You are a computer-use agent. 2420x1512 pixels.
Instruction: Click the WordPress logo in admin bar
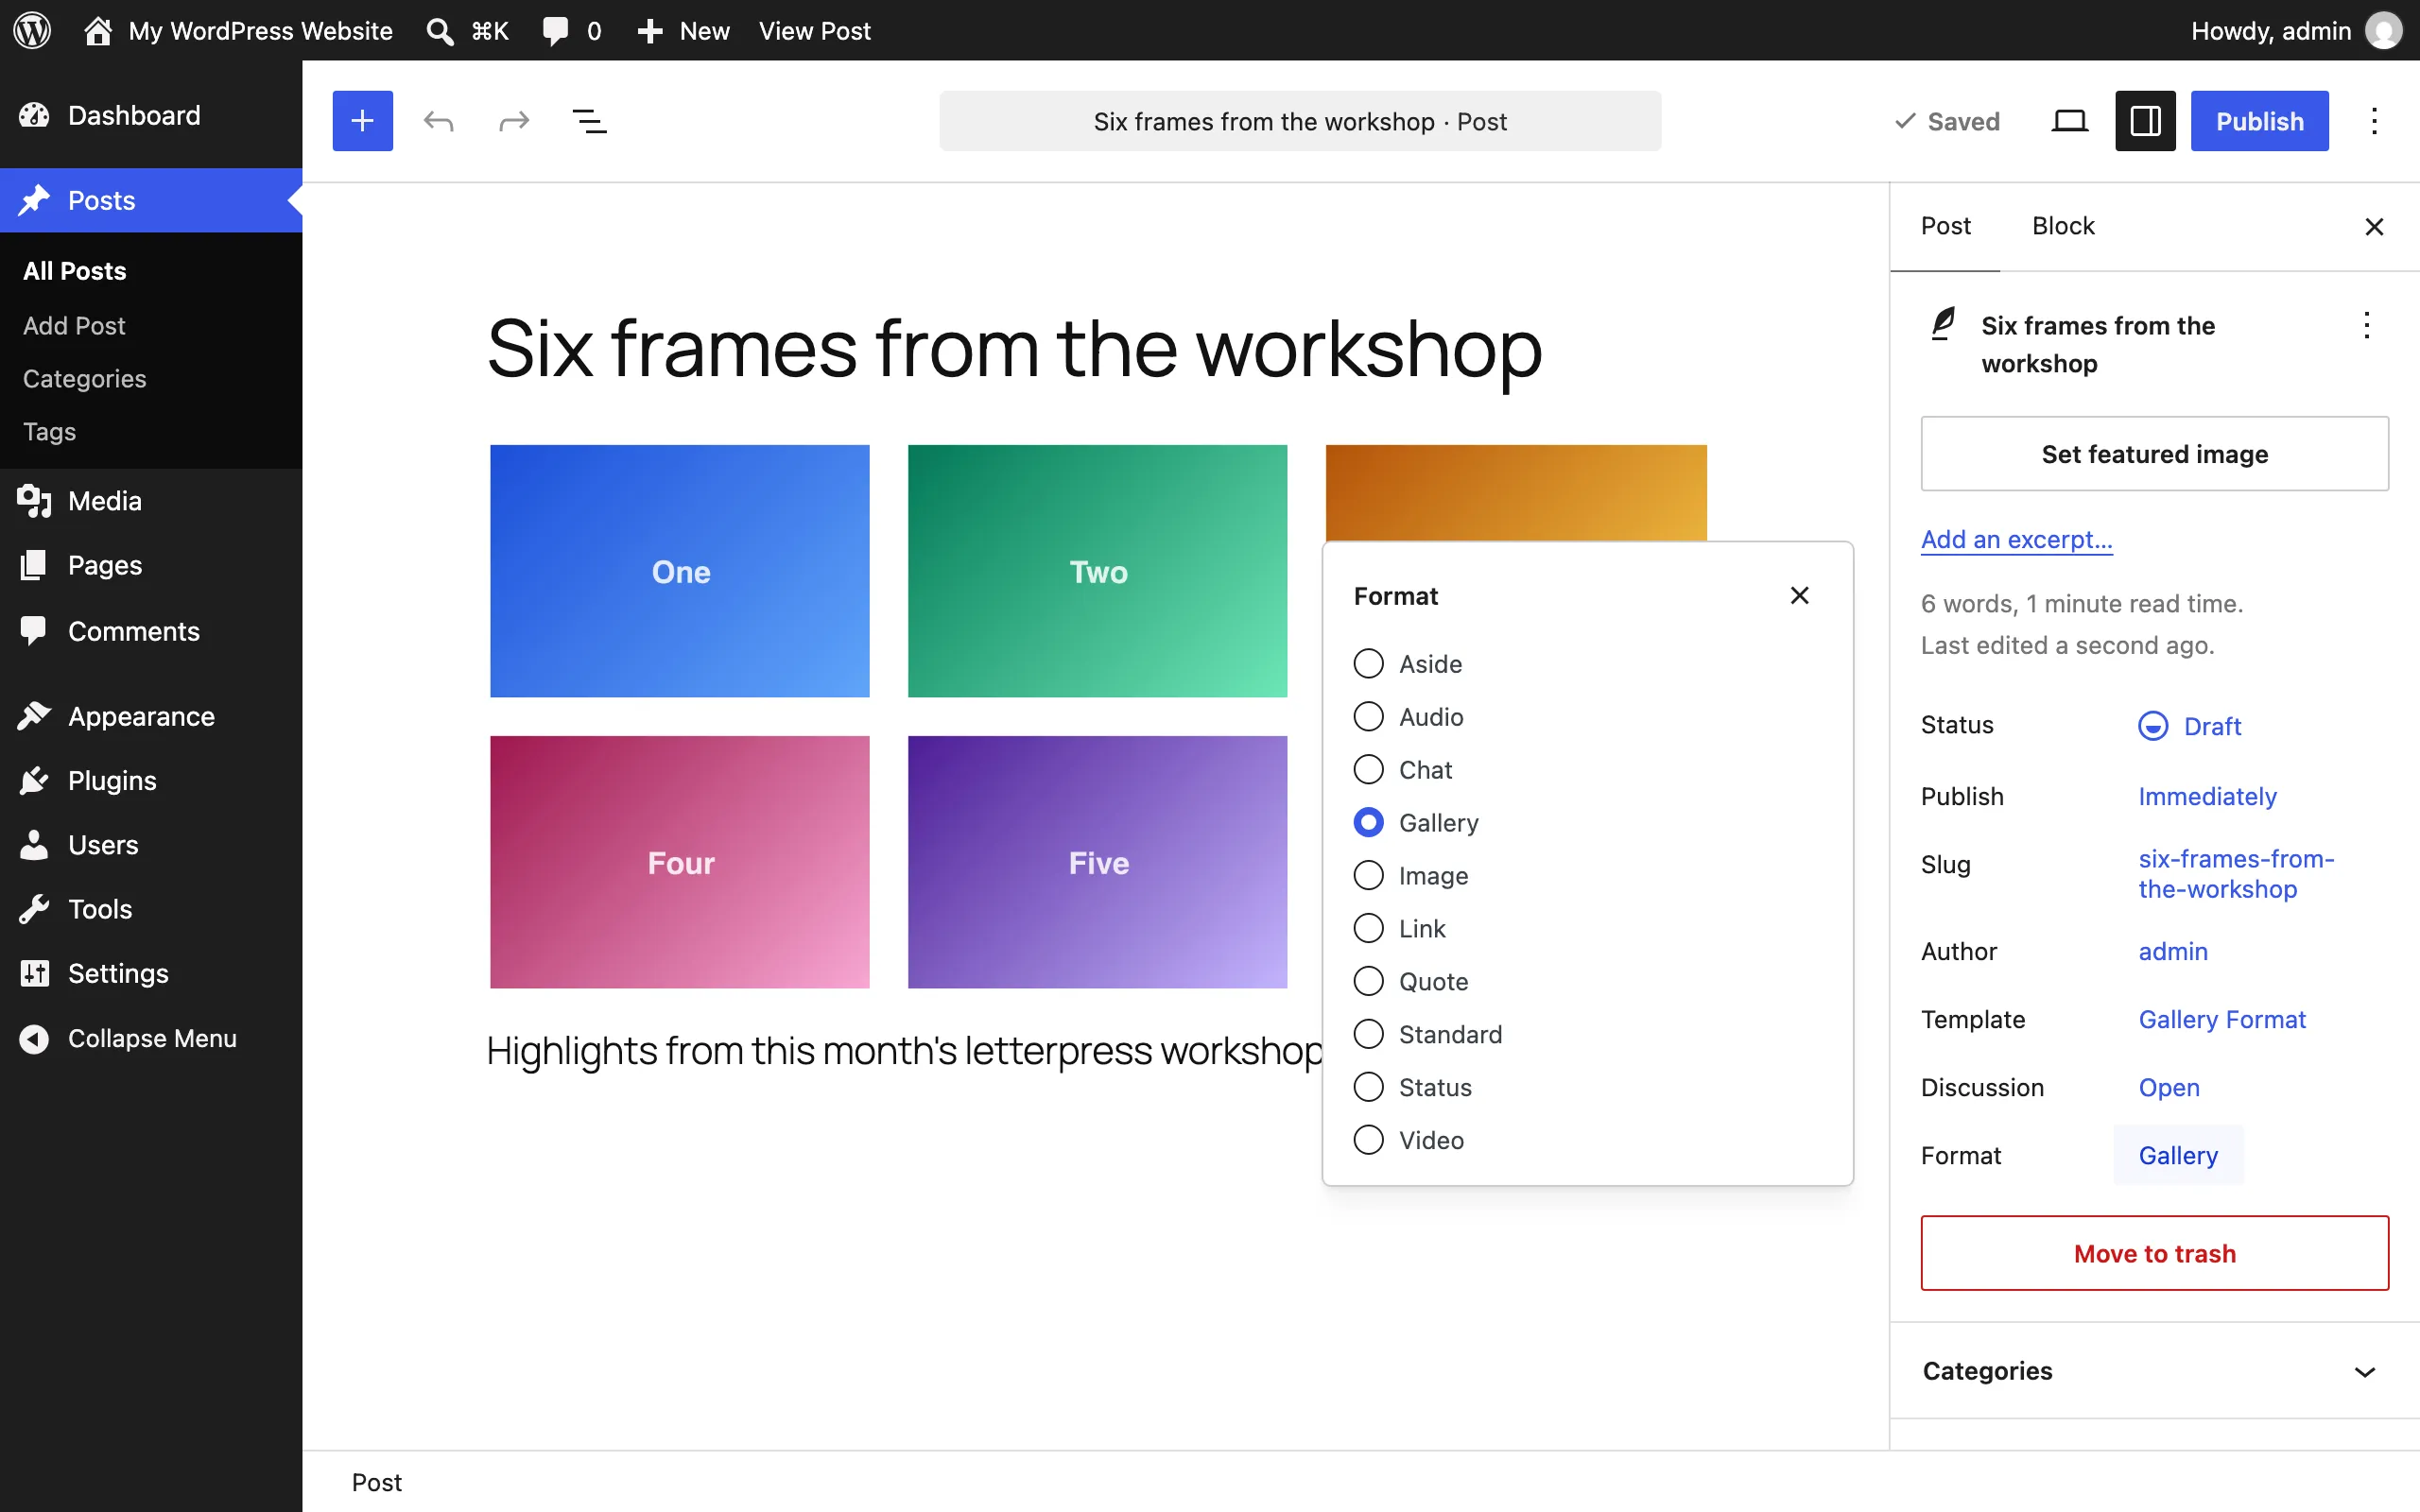32,30
